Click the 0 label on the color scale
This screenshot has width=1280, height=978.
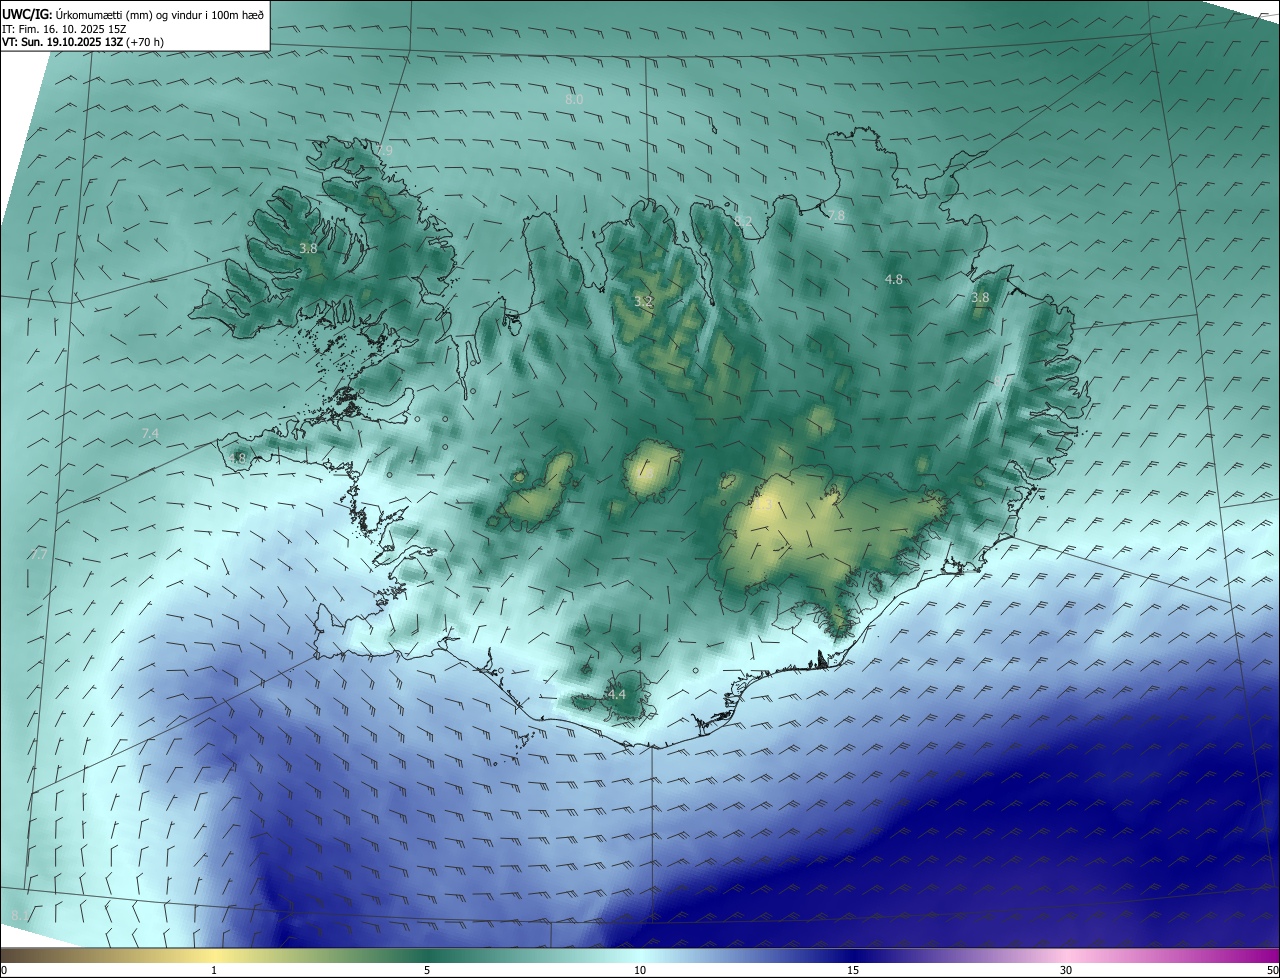coord(4,971)
